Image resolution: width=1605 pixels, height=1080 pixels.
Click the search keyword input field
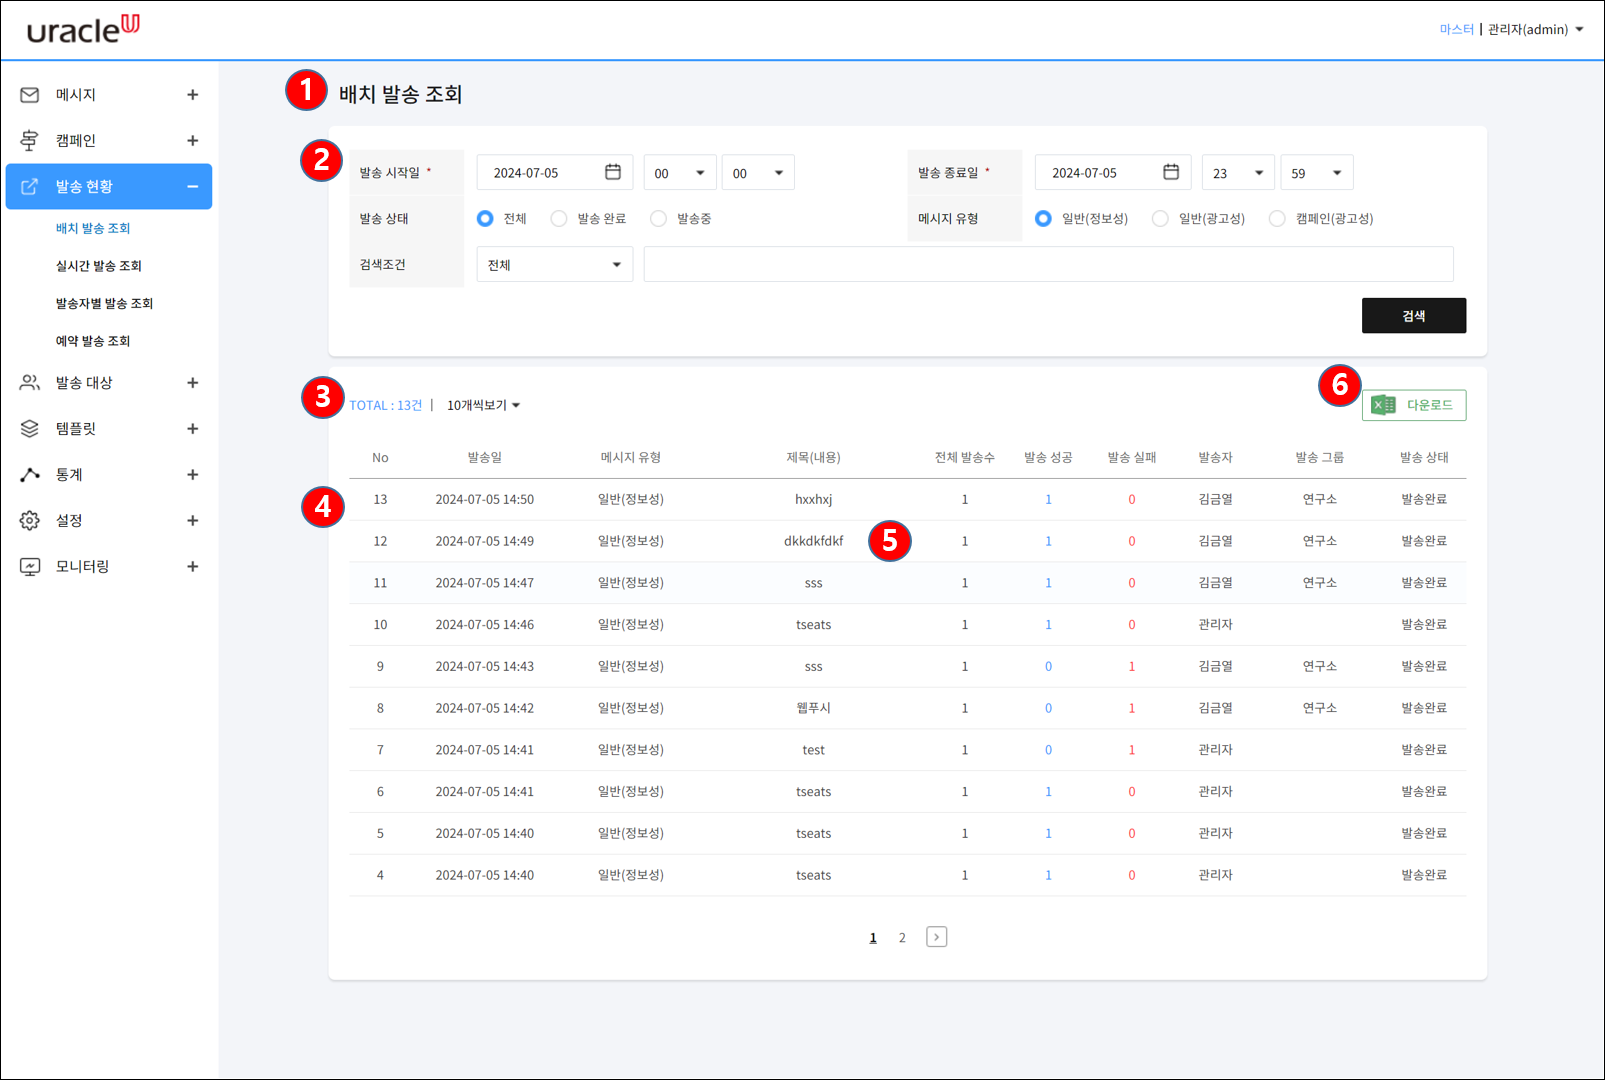pos(1049,264)
